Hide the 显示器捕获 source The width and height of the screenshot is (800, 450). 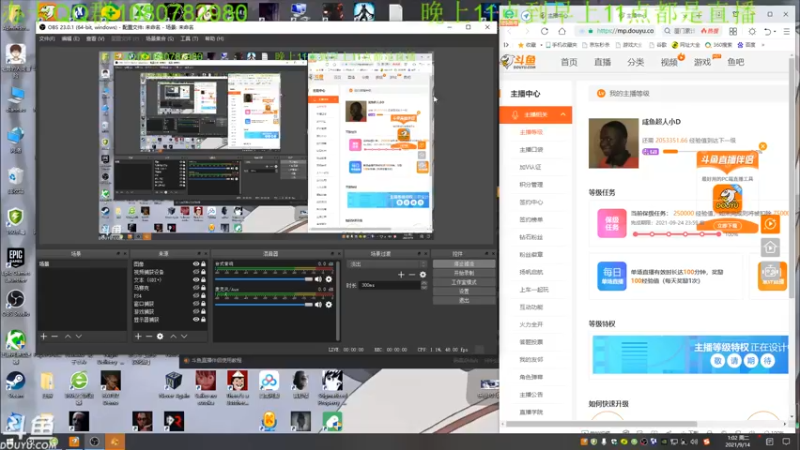(x=196, y=319)
